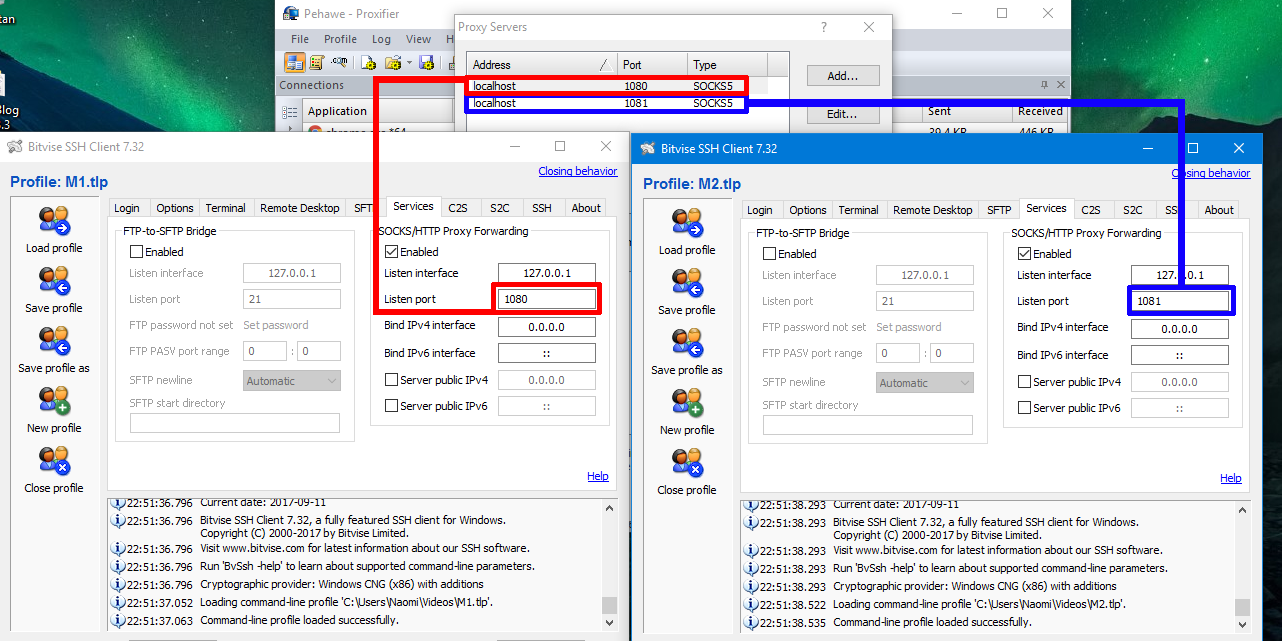Click Listen port 1080 field in M1

click(547, 299)
